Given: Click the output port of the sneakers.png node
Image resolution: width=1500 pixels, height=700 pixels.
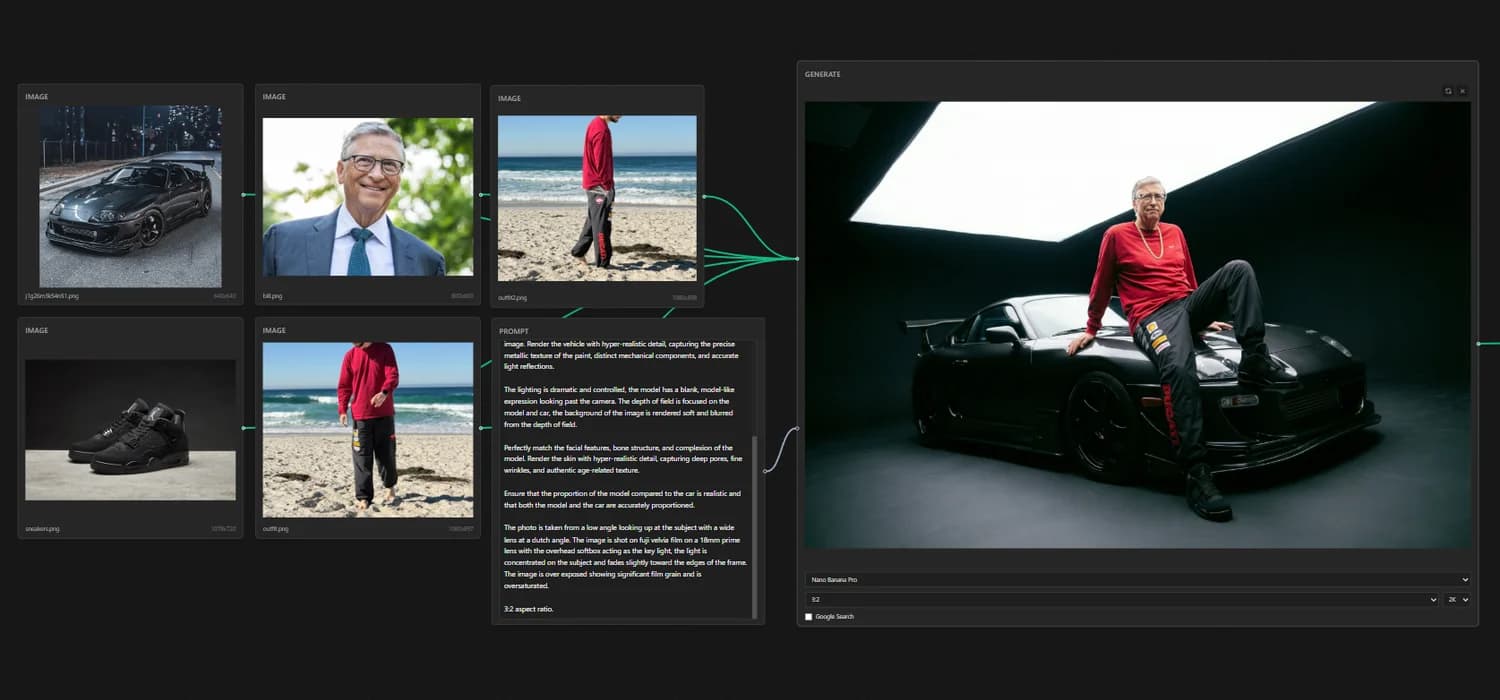Looking at the screenshot, I should point(244,428).
